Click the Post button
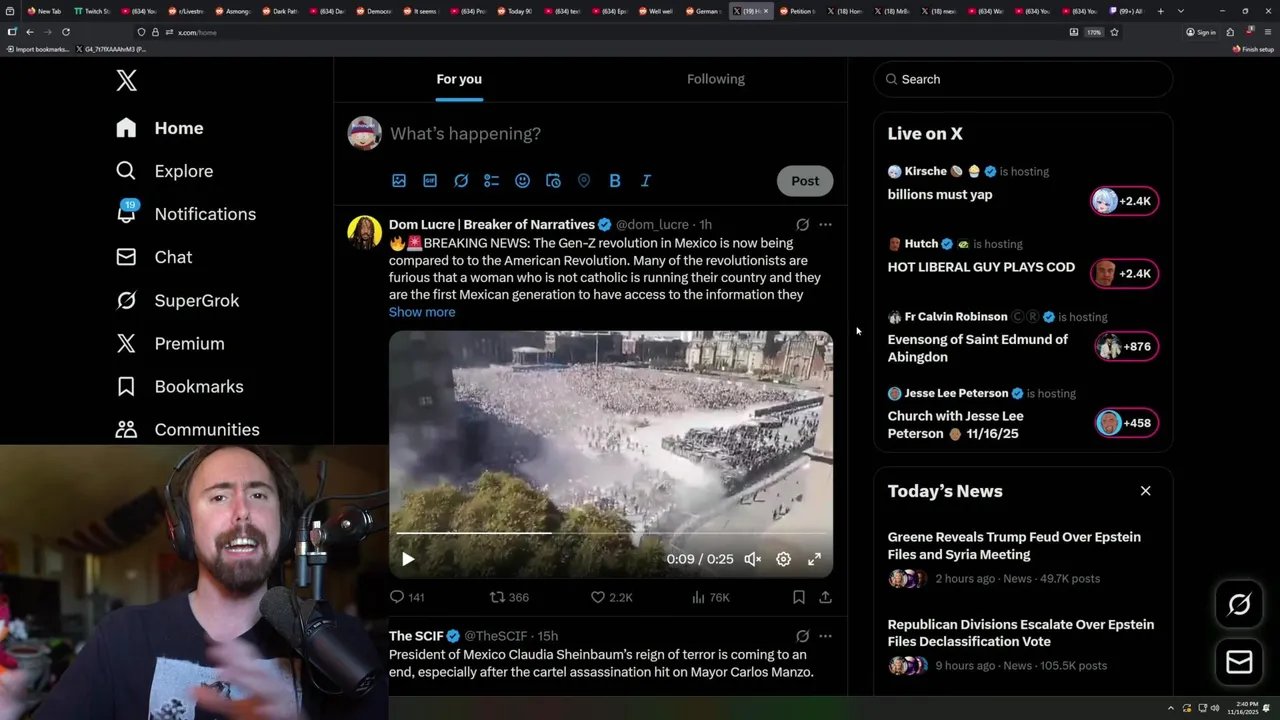The image size is (1280, 720). [x=805, y=181]
